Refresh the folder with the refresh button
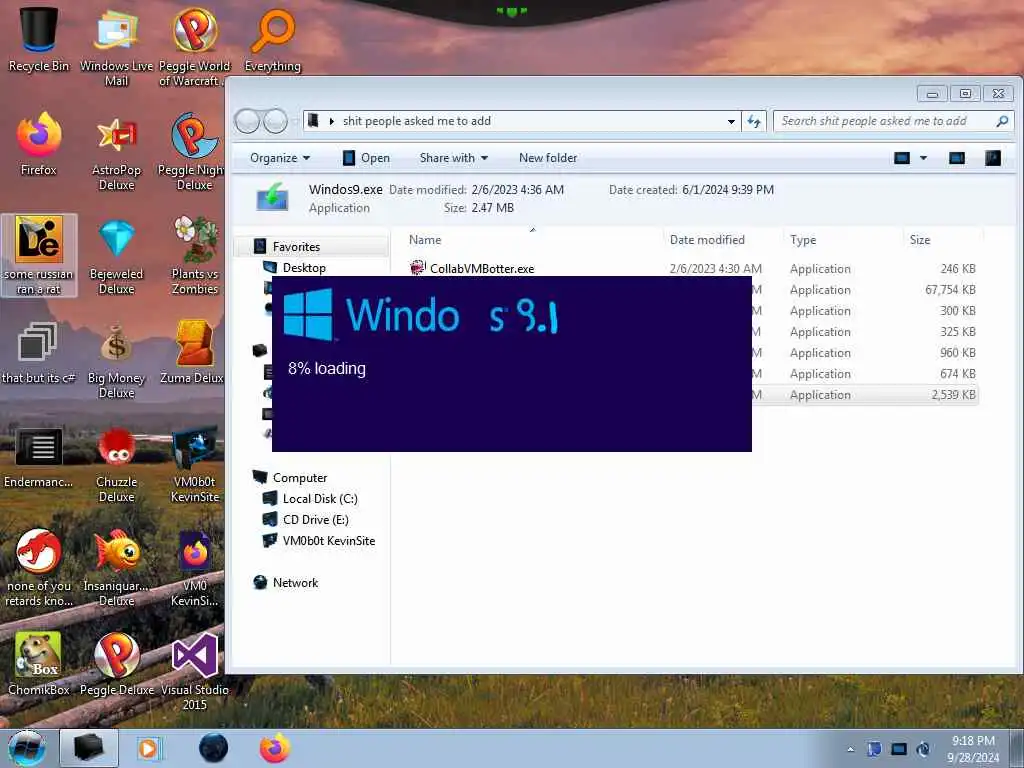The image size is (1024, 768). click(754, 121)
